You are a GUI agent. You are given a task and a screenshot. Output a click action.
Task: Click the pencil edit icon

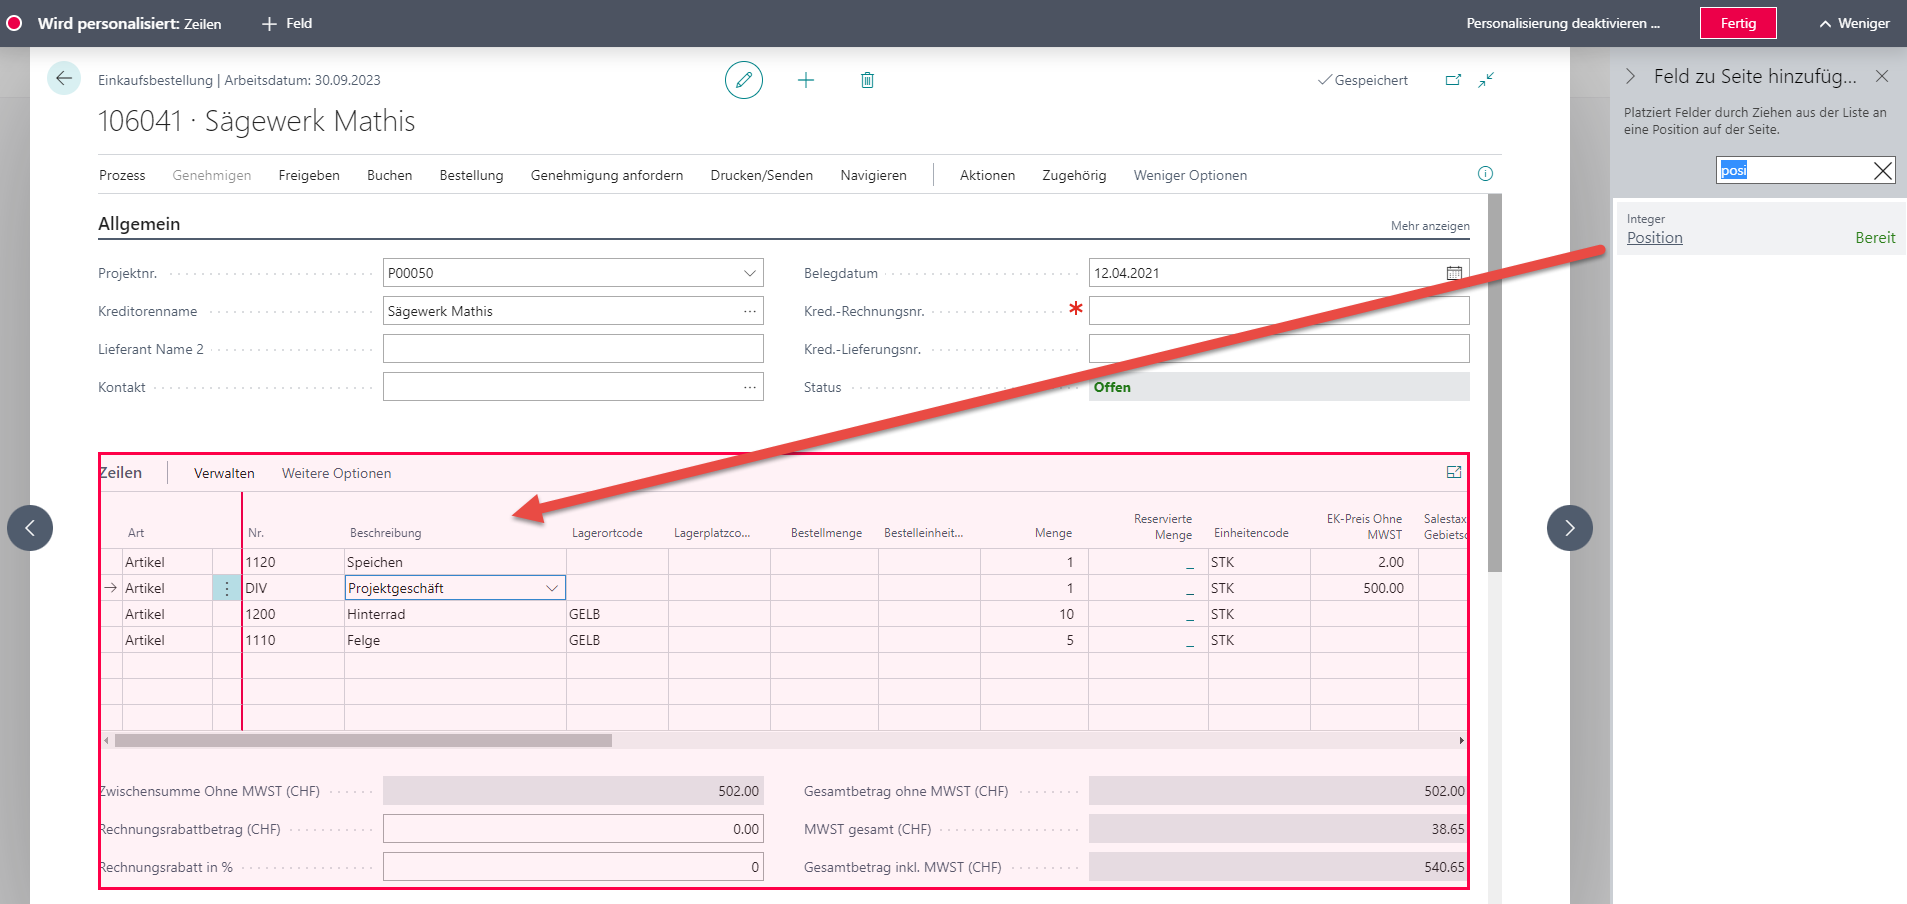pyautogui.click(x=744, y=80)
